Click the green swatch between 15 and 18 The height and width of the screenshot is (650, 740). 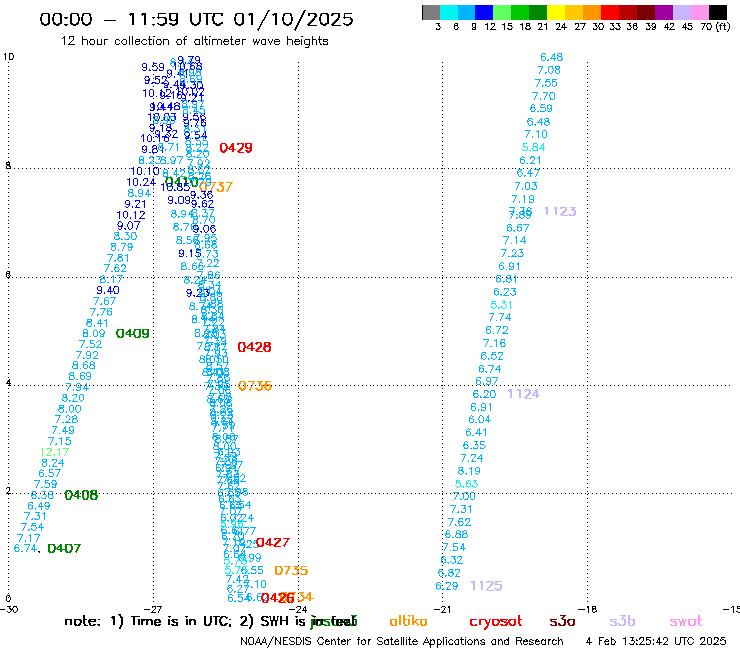520,12
